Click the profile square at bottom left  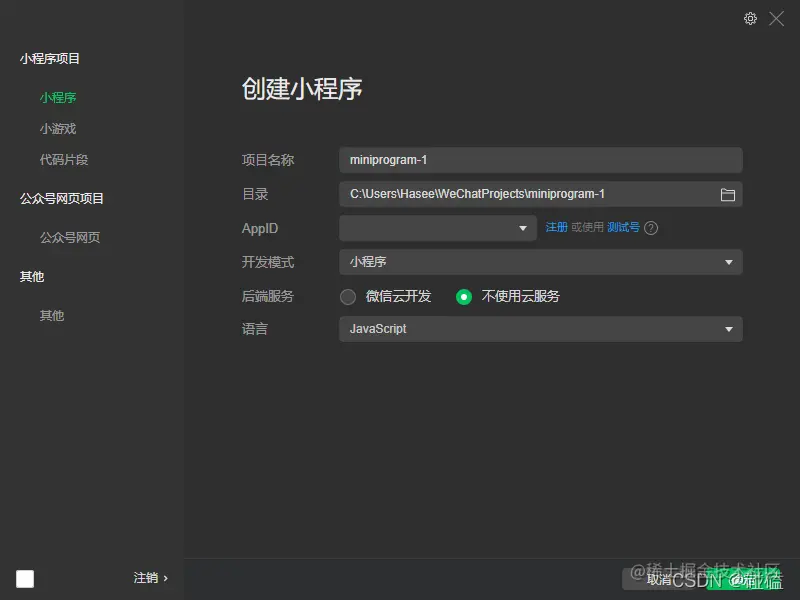[23, 578]
